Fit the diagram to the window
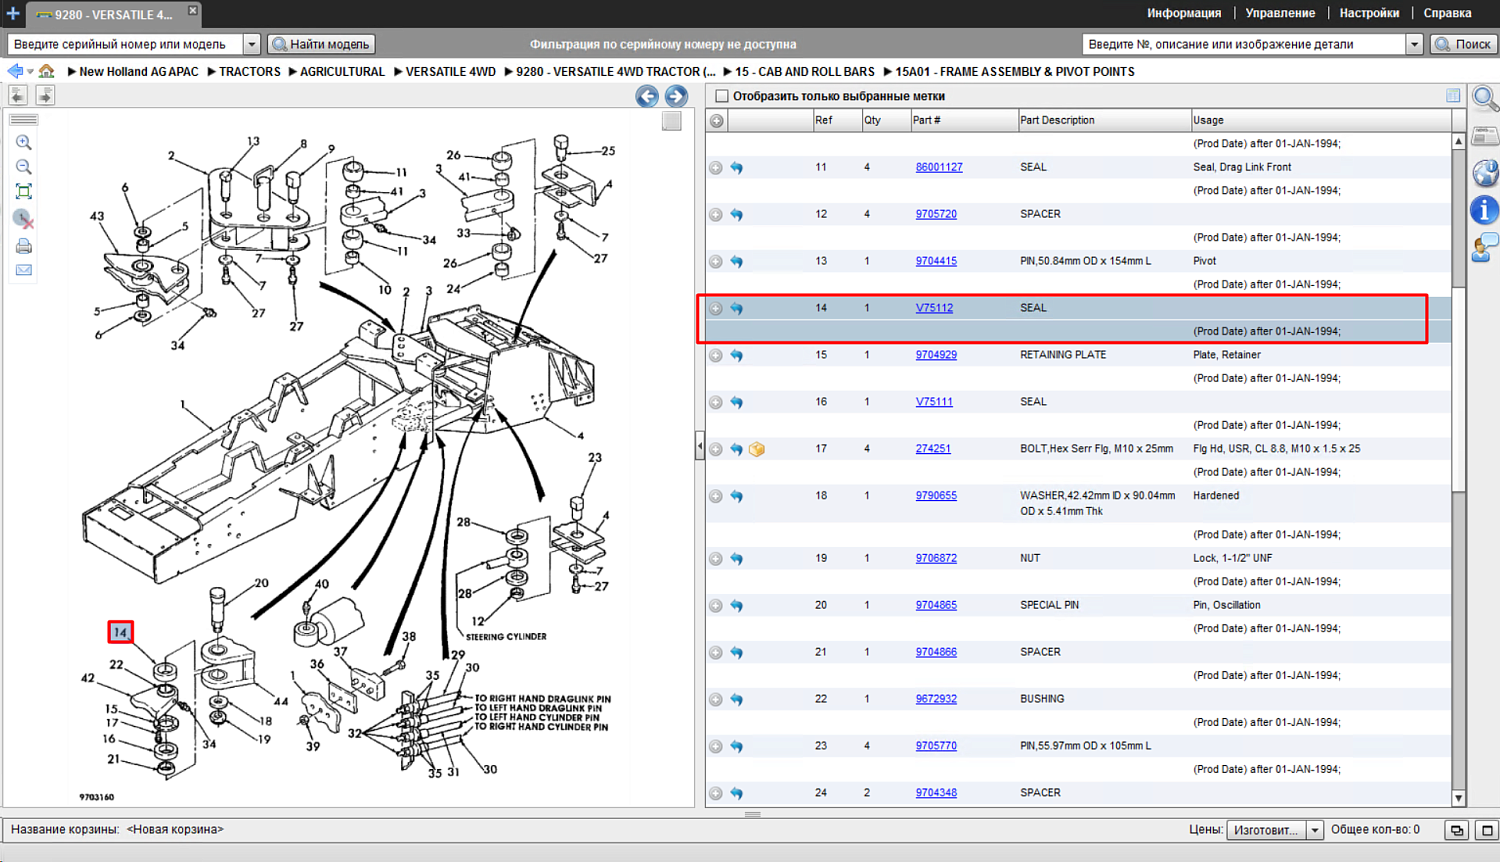The image size is (1500, 862). click(x=24, y=191)
